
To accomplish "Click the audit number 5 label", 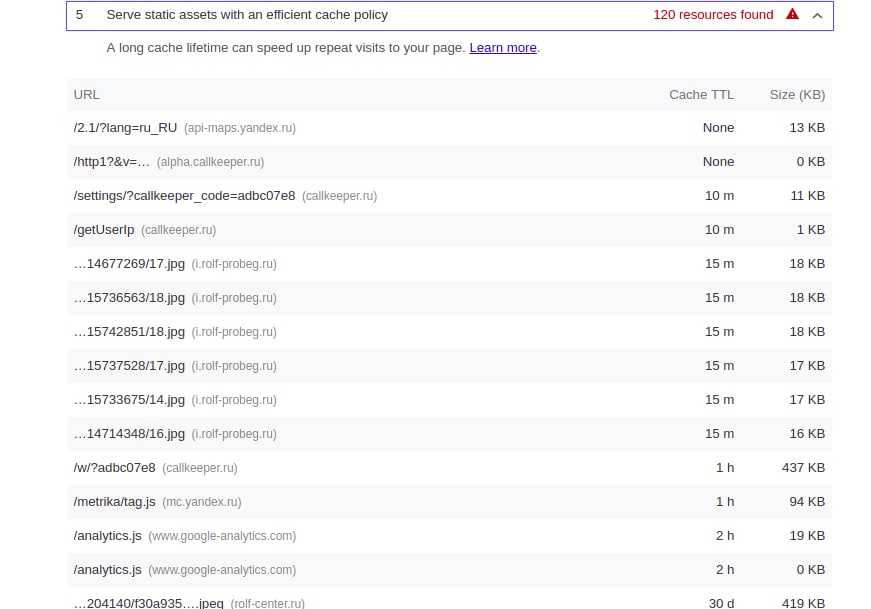I will (x=79, y=15).
